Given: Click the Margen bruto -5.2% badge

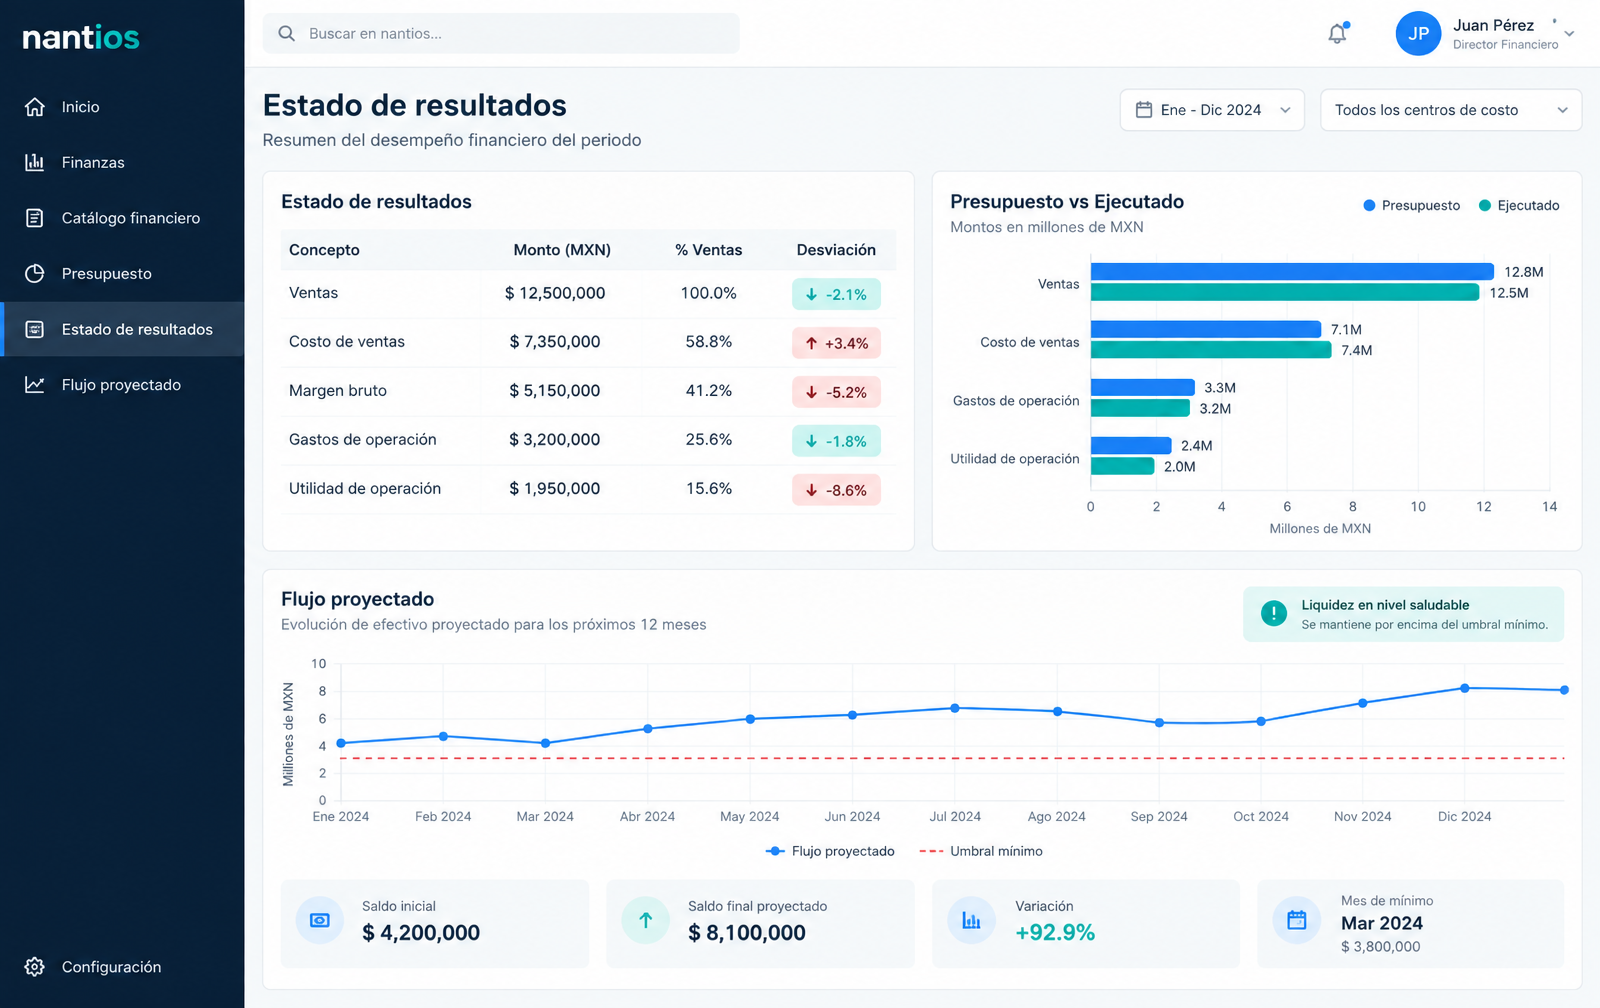Looking at the screenshot, I should point(836,392).
